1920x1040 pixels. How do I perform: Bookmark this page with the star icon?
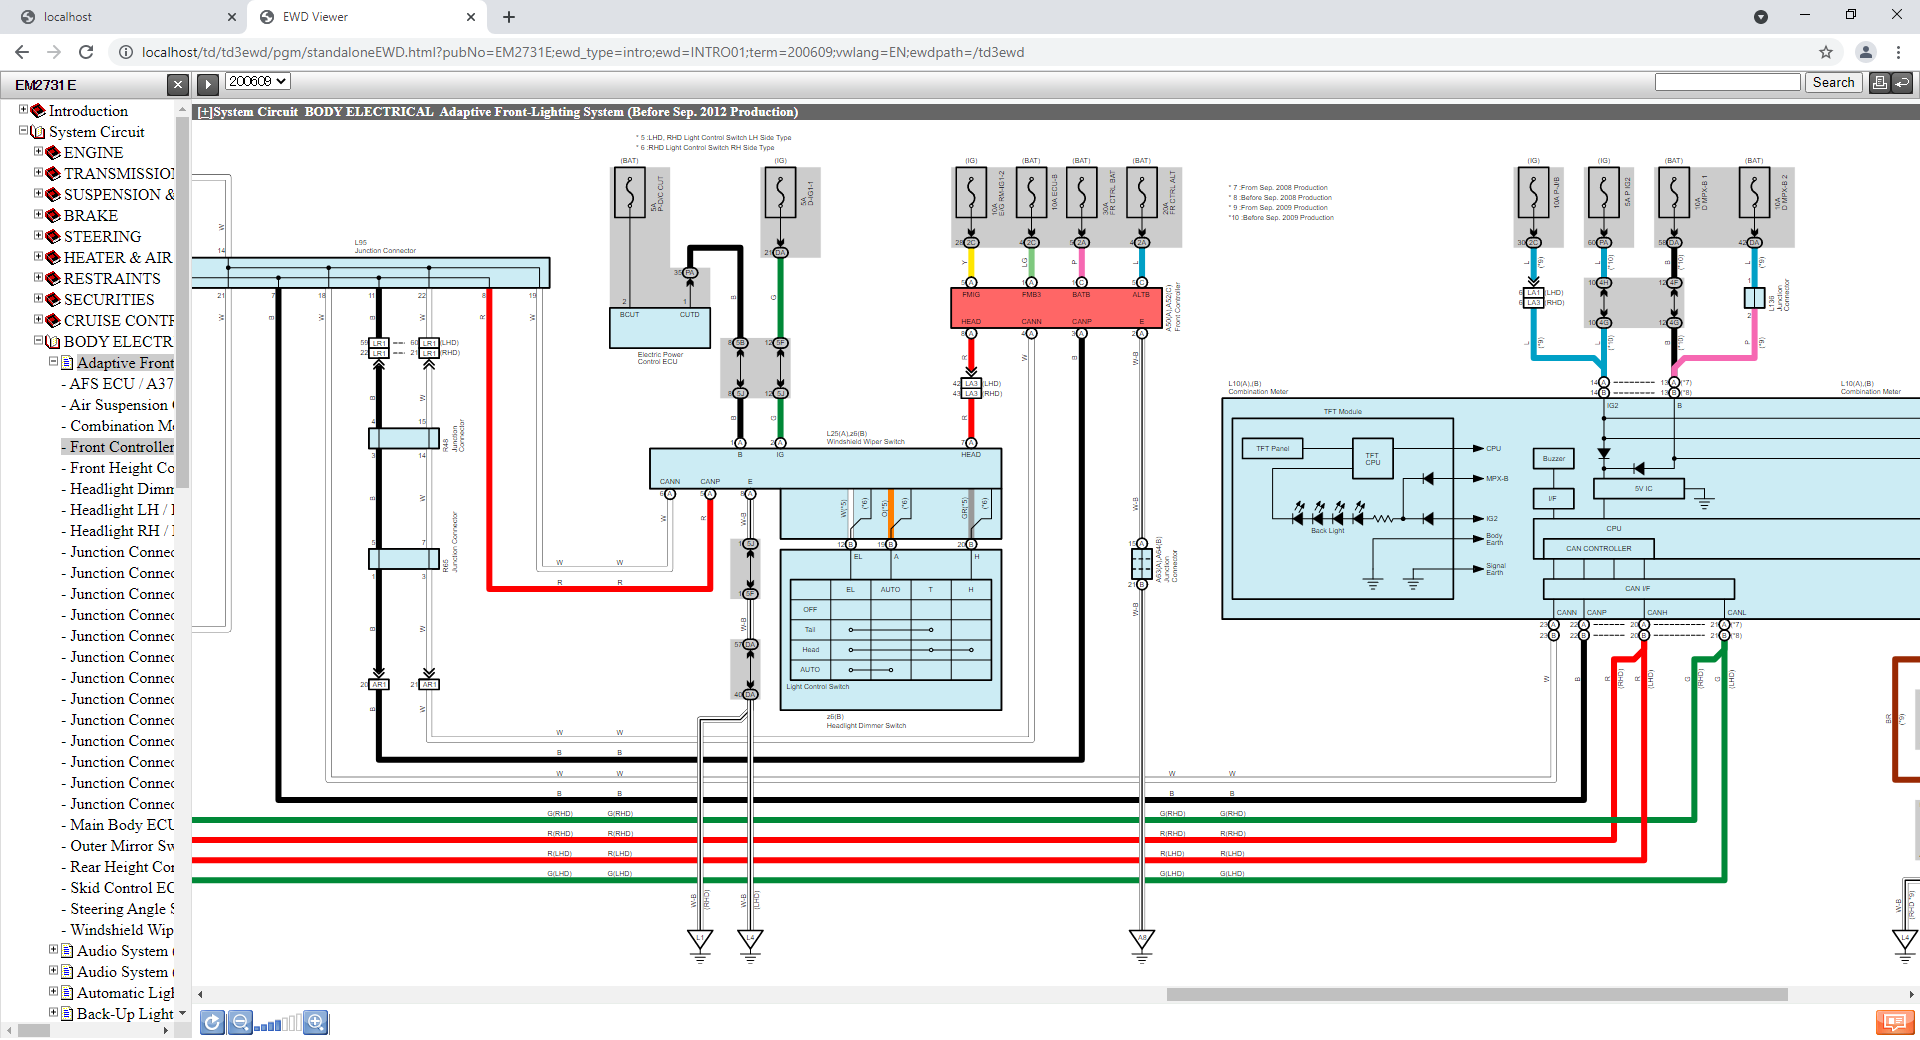click(x=1826, y=52)
